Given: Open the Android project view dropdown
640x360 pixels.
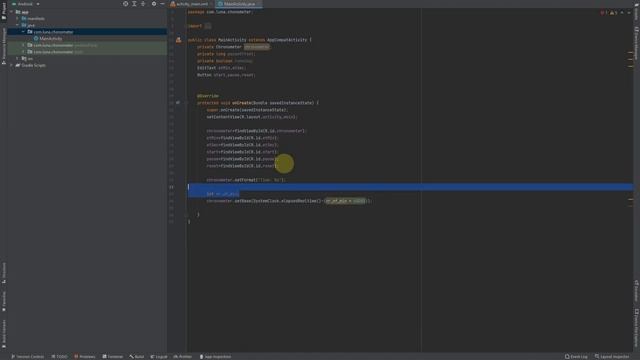Looking at the screenshot, I should tap(26, 4).
